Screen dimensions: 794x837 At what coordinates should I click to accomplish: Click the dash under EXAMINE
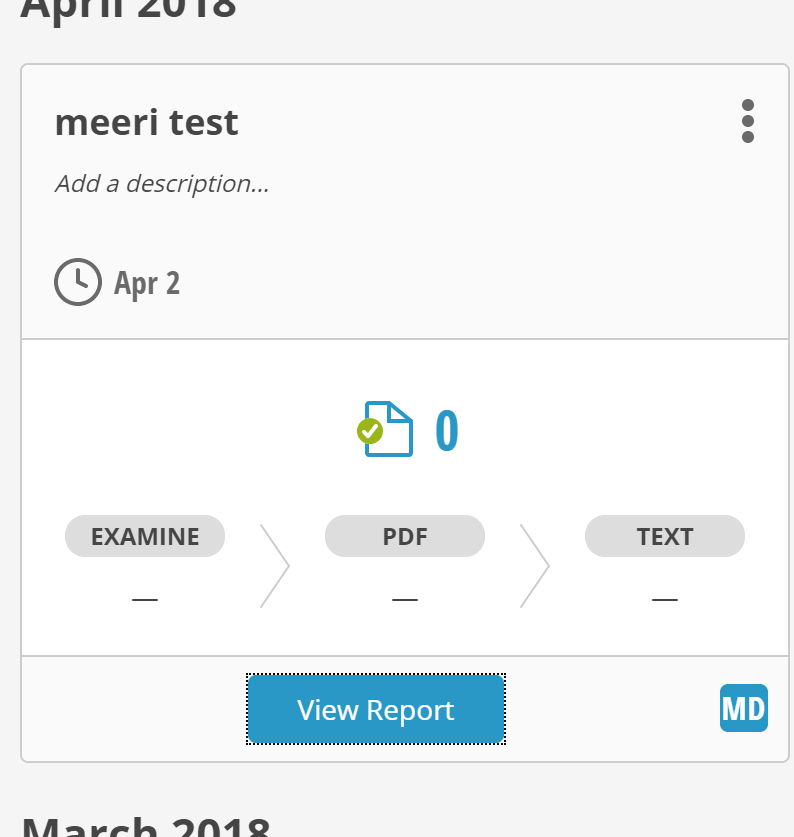[145, 599]
